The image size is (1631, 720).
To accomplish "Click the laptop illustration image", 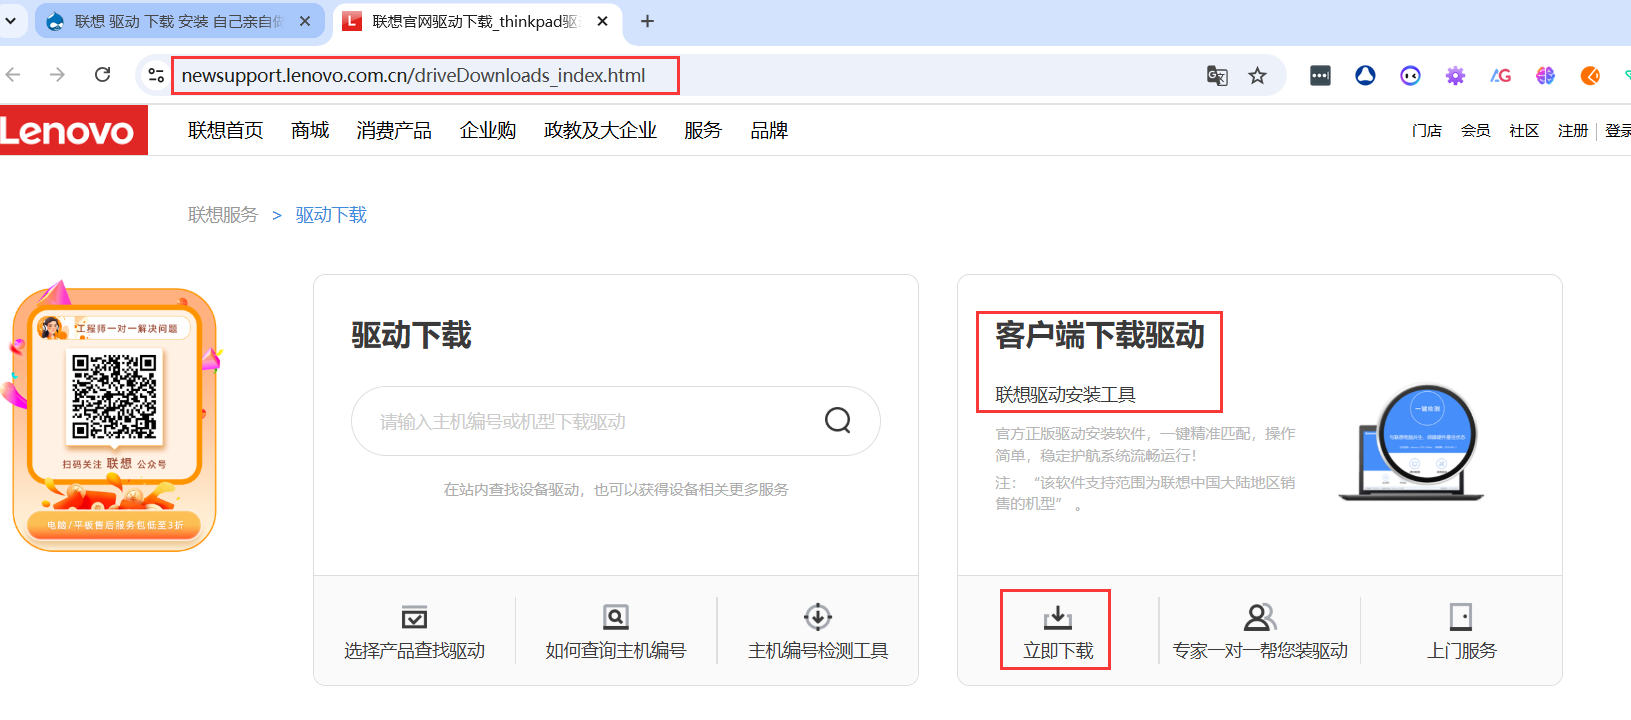I will [x=1412, y=443].
